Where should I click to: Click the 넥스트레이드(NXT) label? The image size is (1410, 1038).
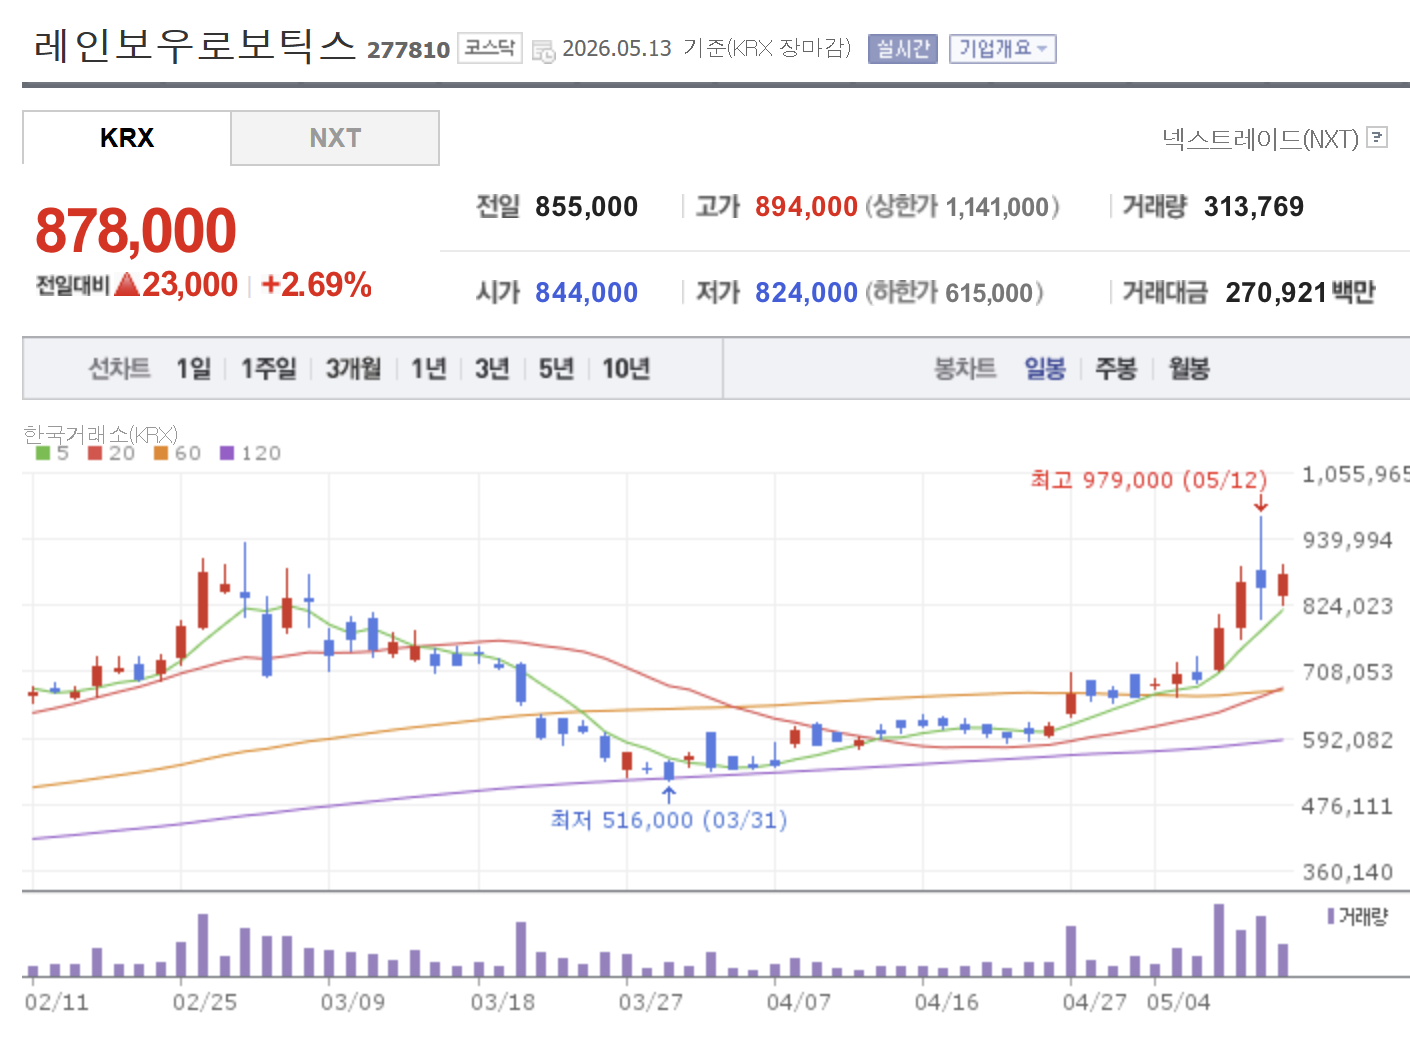1260,139
